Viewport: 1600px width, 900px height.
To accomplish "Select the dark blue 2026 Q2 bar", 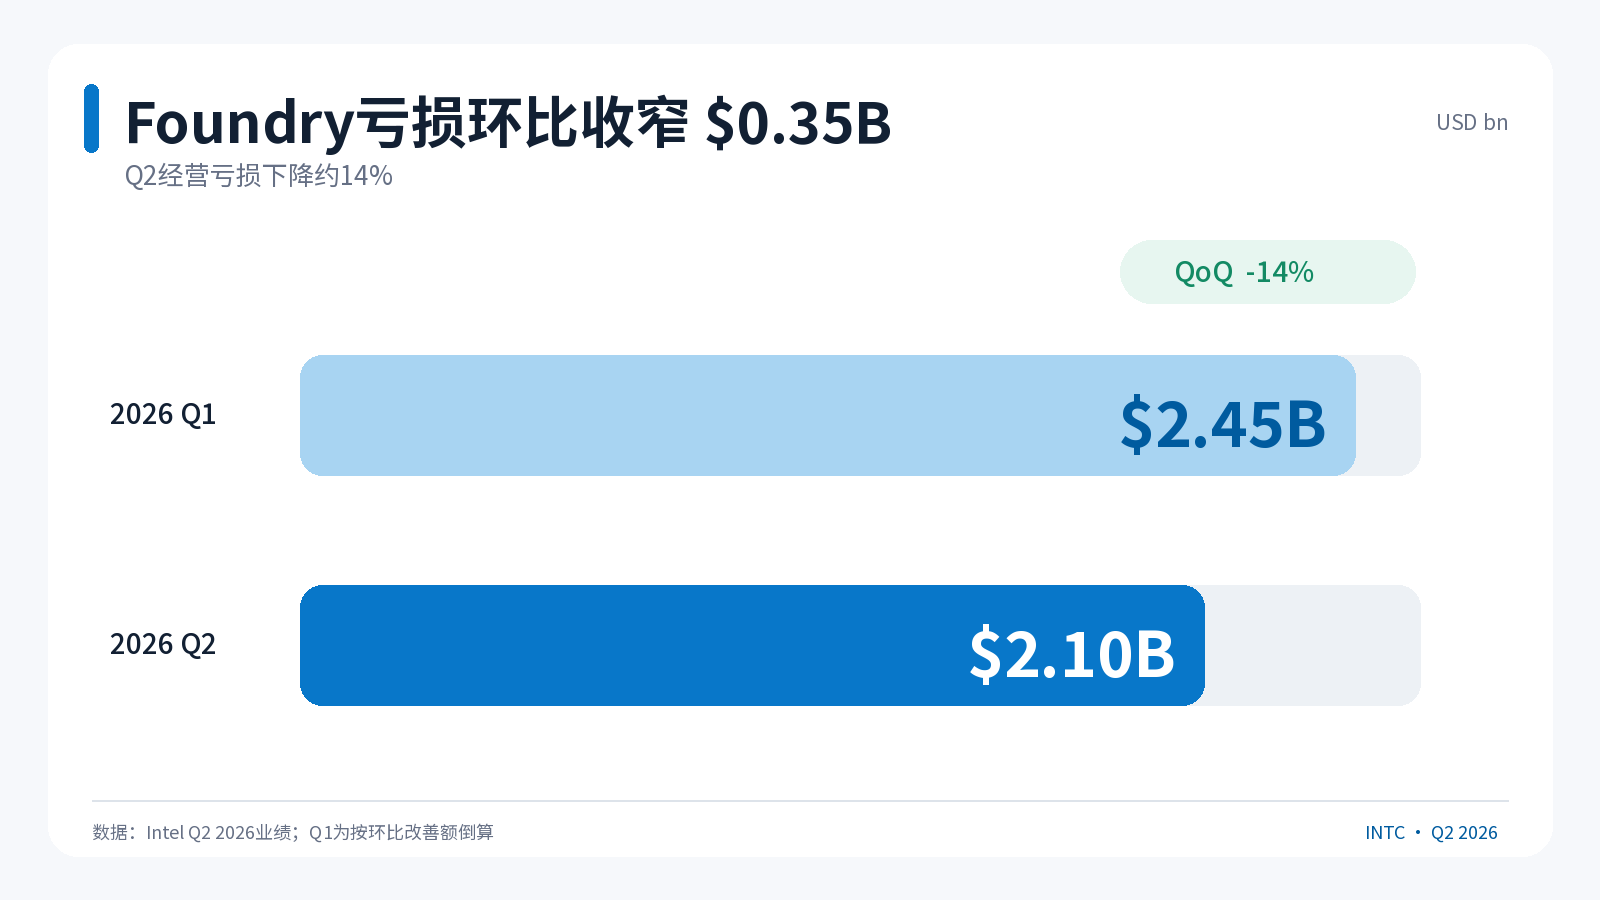I will pos(752,645).
